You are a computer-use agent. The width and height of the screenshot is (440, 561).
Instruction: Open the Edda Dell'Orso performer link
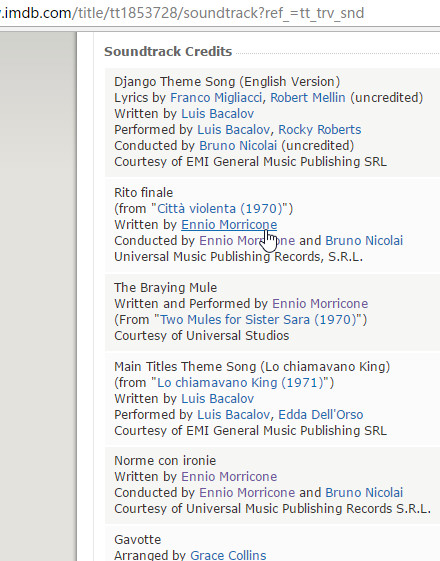click(321, 415)
